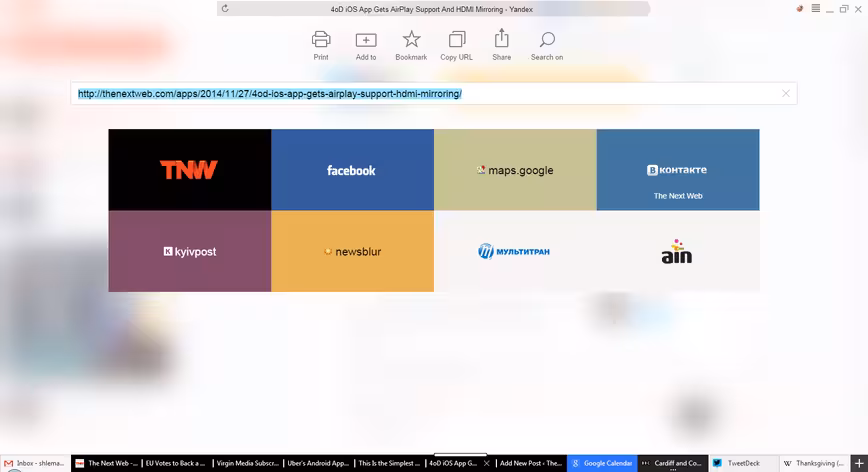Open the facebook tile

353,170
